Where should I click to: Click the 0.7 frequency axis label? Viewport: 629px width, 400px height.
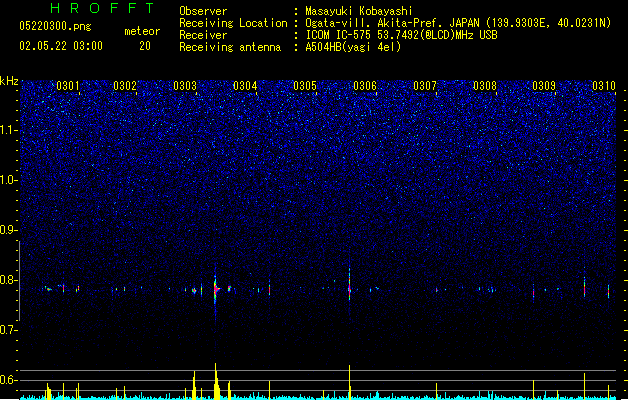click(9, 330)
